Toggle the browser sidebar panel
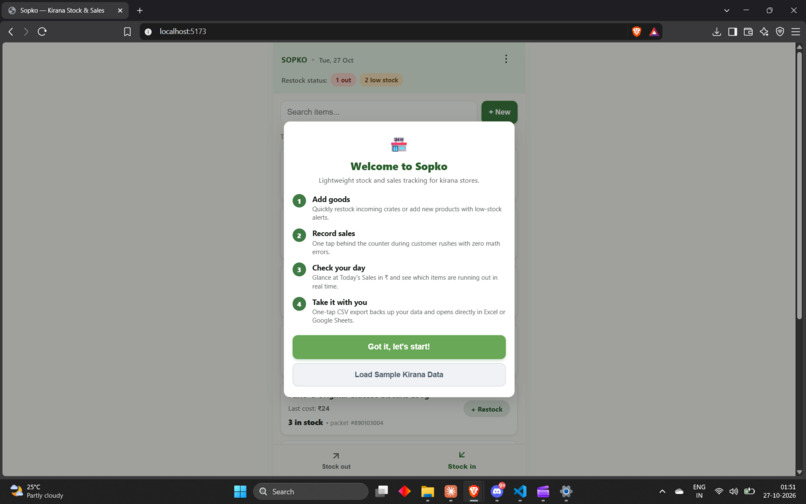806x504 pixels. [x=732, y=31]
